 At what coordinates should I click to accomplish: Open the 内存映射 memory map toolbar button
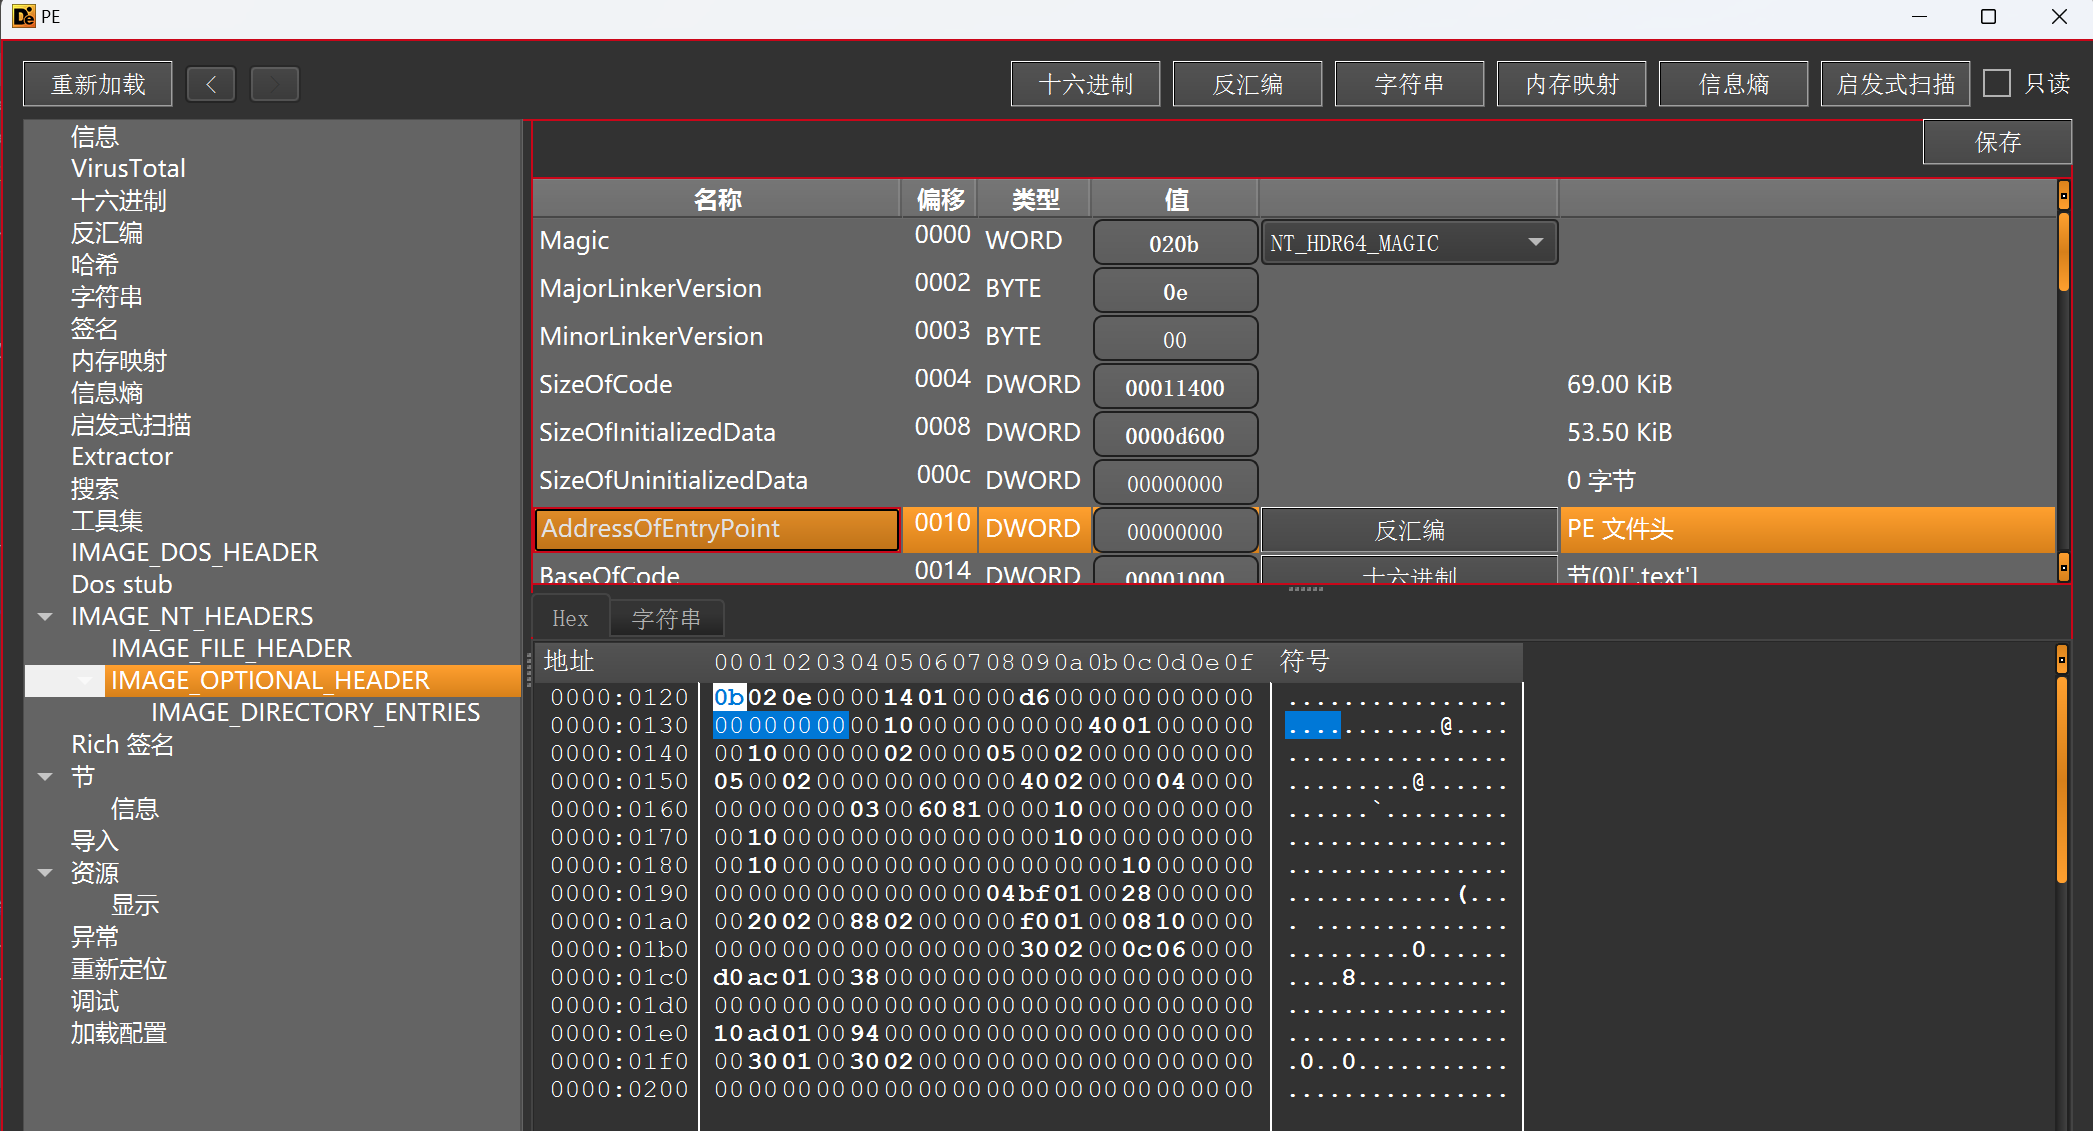tap(1572, 84)
